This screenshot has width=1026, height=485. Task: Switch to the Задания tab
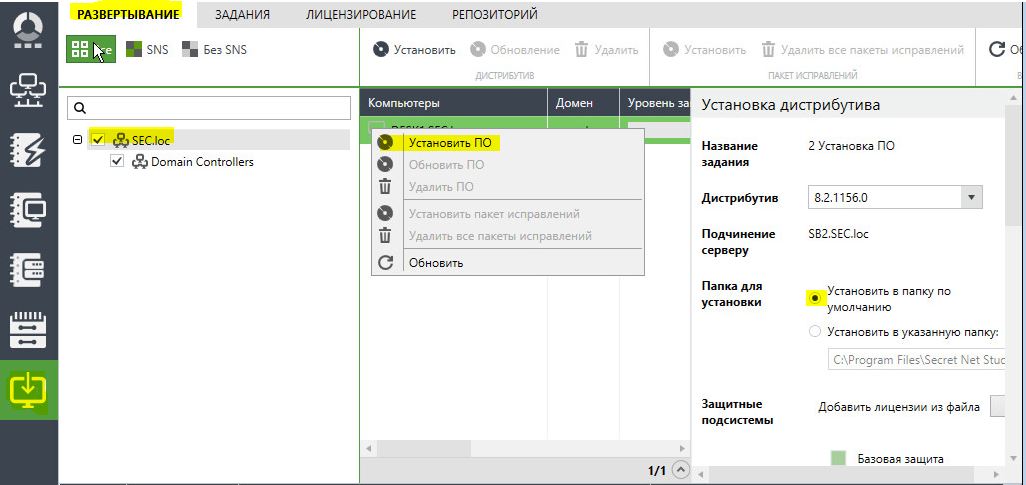[242, 14]
